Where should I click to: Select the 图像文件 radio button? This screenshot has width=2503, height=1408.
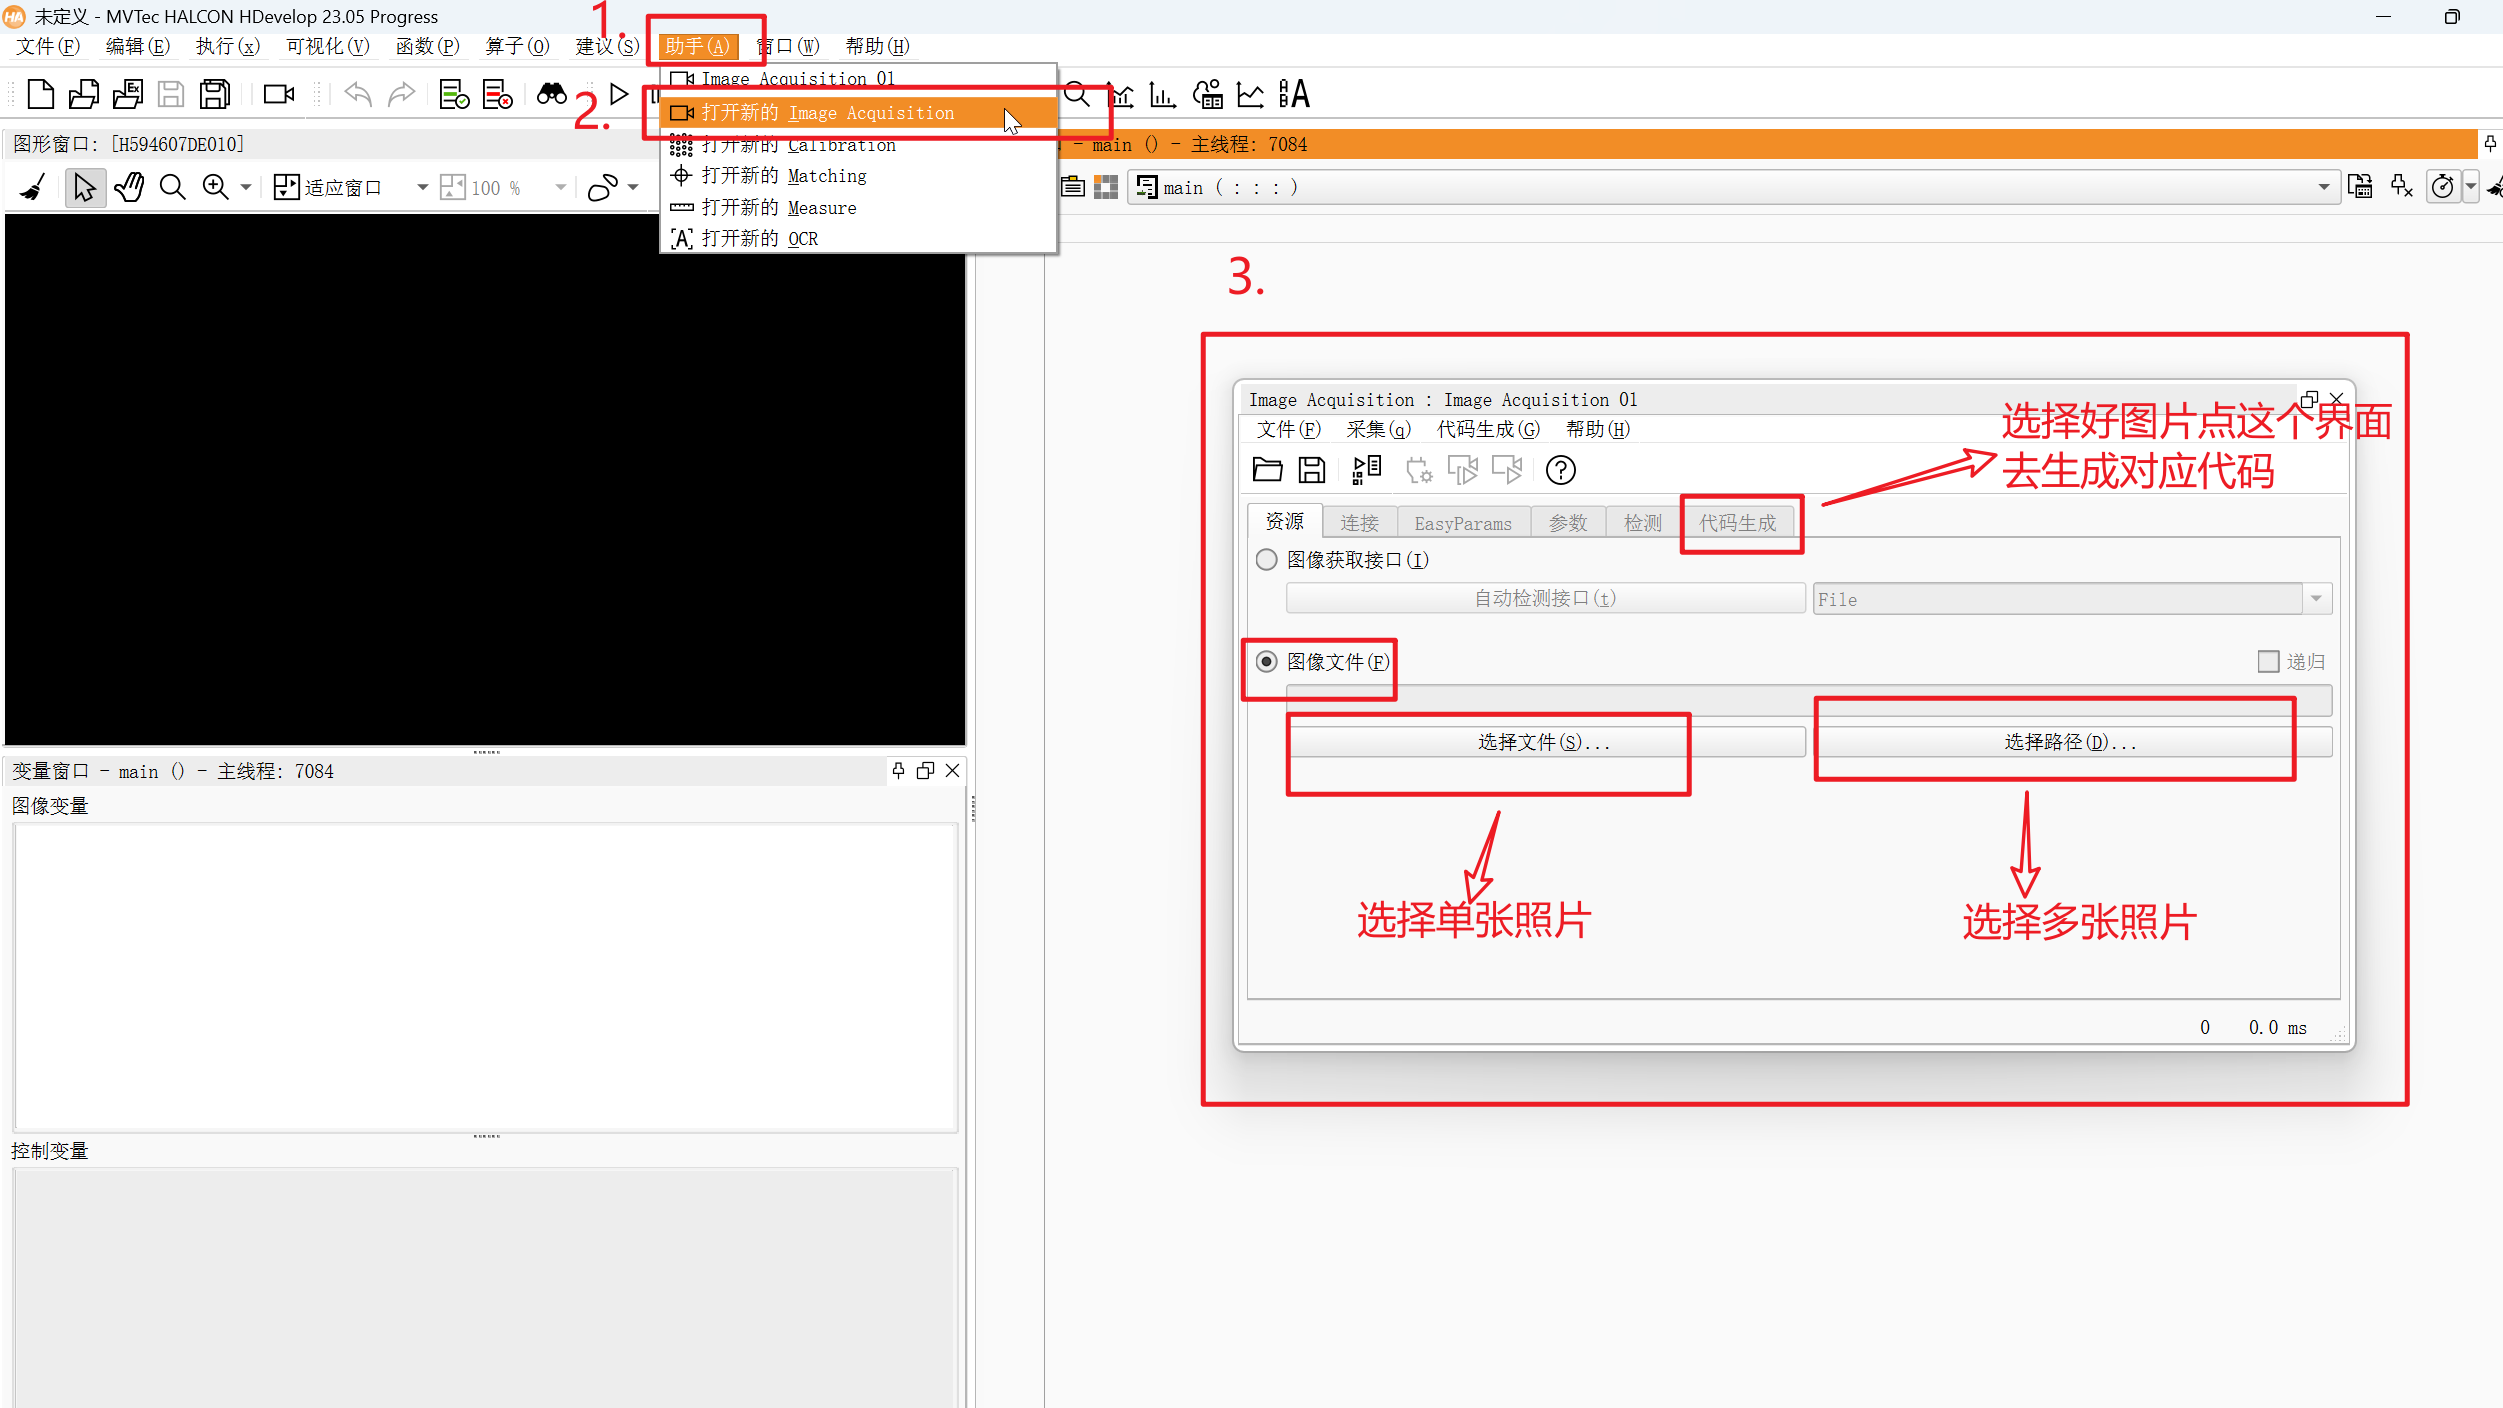[x=1267, y=662]
